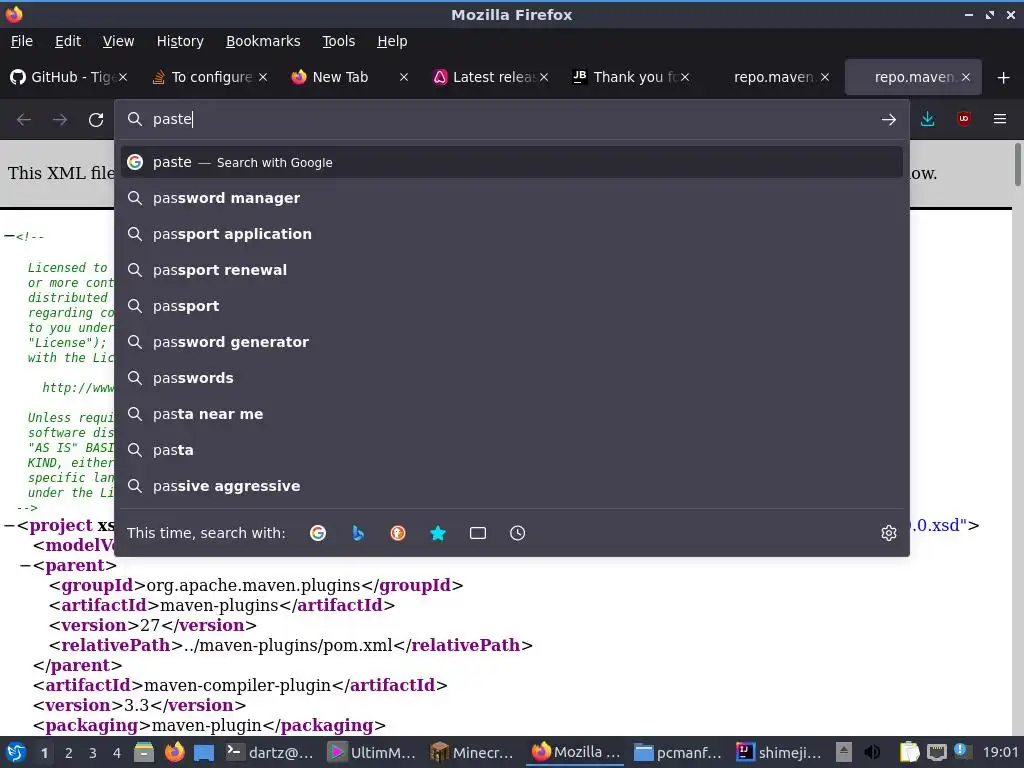Select the plain 'pasta' suggestion
This screenshot has height=768, width=1024.
[x=511, y=450]
